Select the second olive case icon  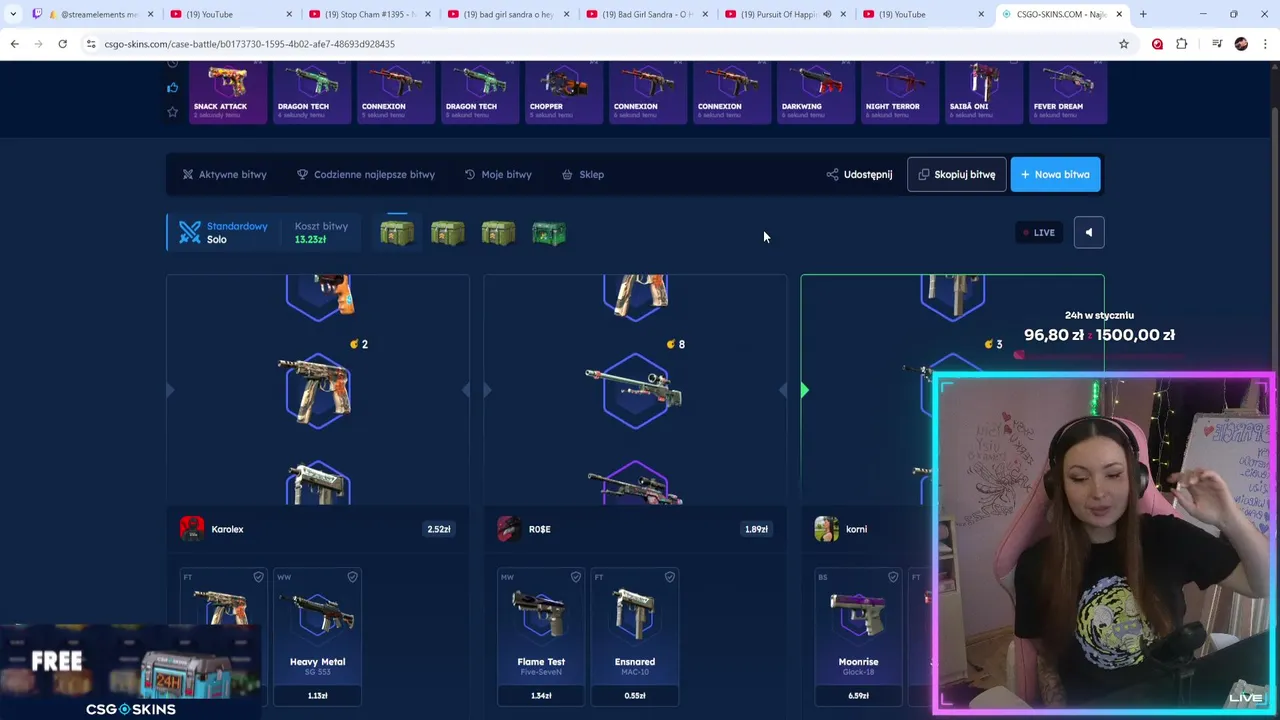(447, 233)
